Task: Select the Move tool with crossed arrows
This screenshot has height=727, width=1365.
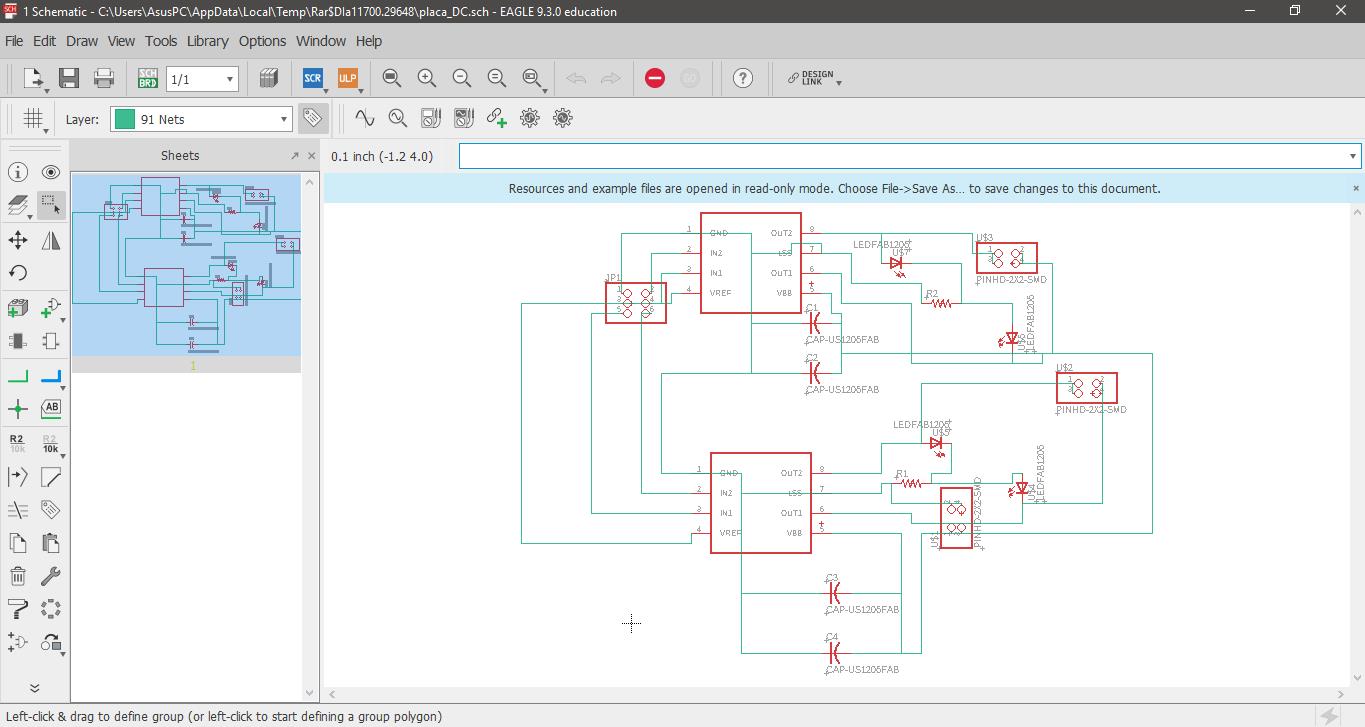Action: click(18, 240)
